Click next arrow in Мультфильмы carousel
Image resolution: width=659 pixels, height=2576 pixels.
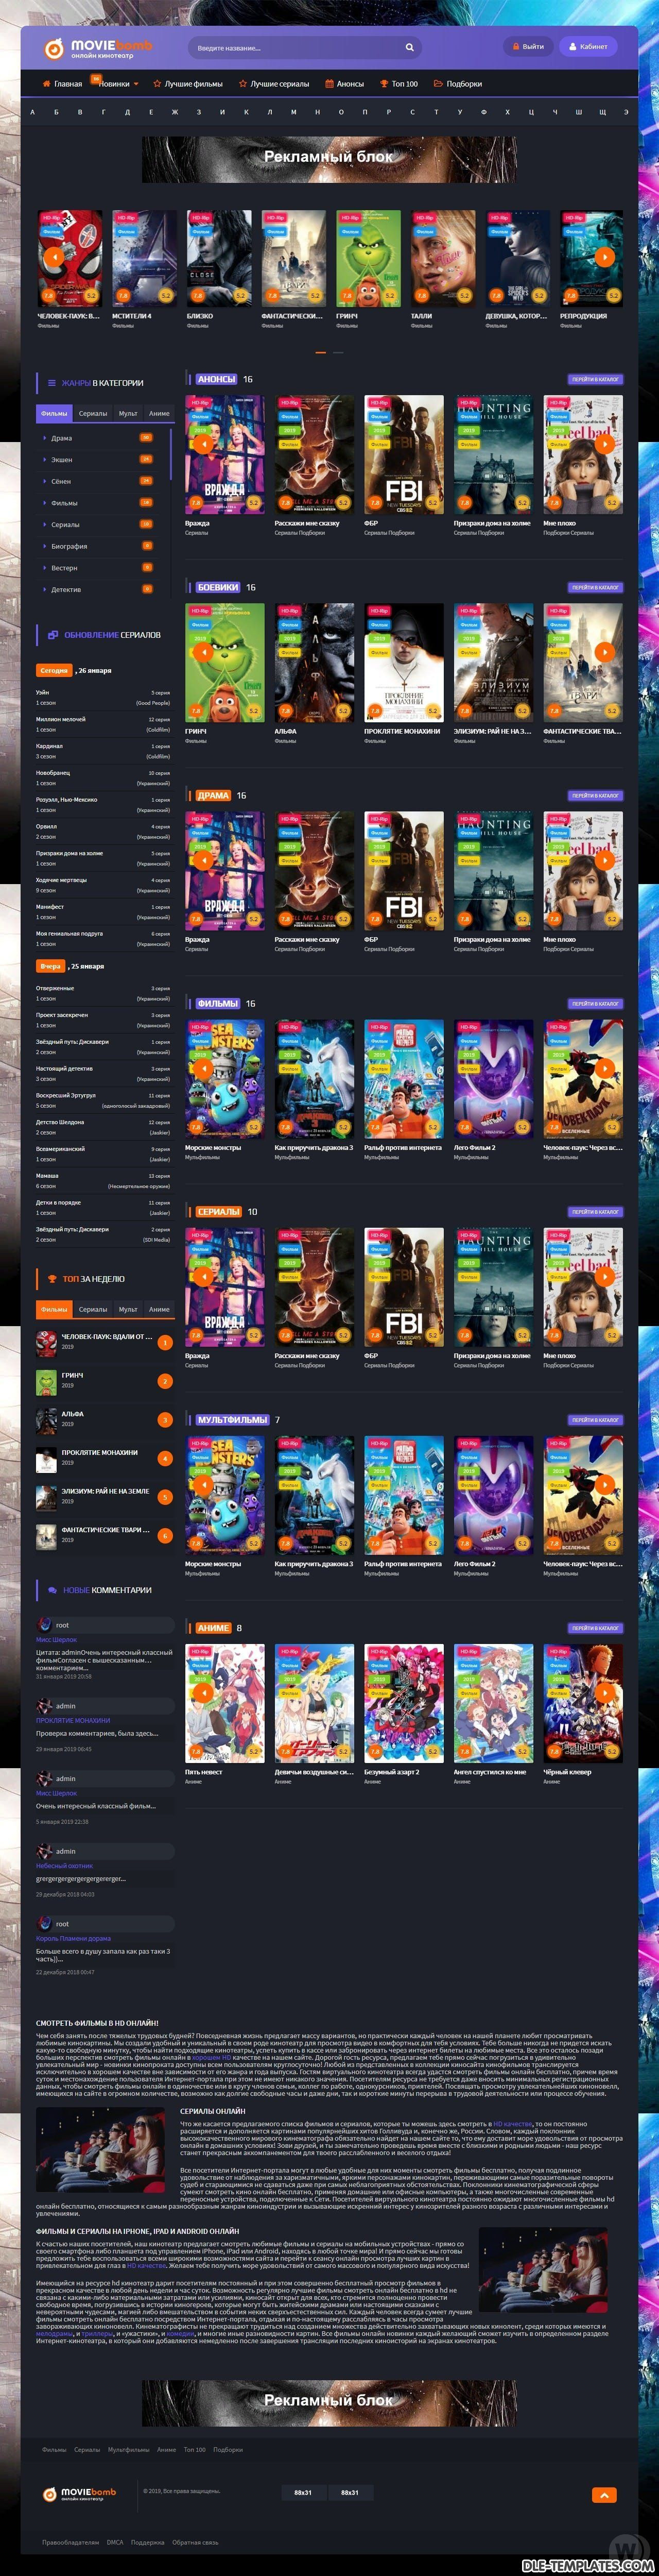[x=604, y=1484]
